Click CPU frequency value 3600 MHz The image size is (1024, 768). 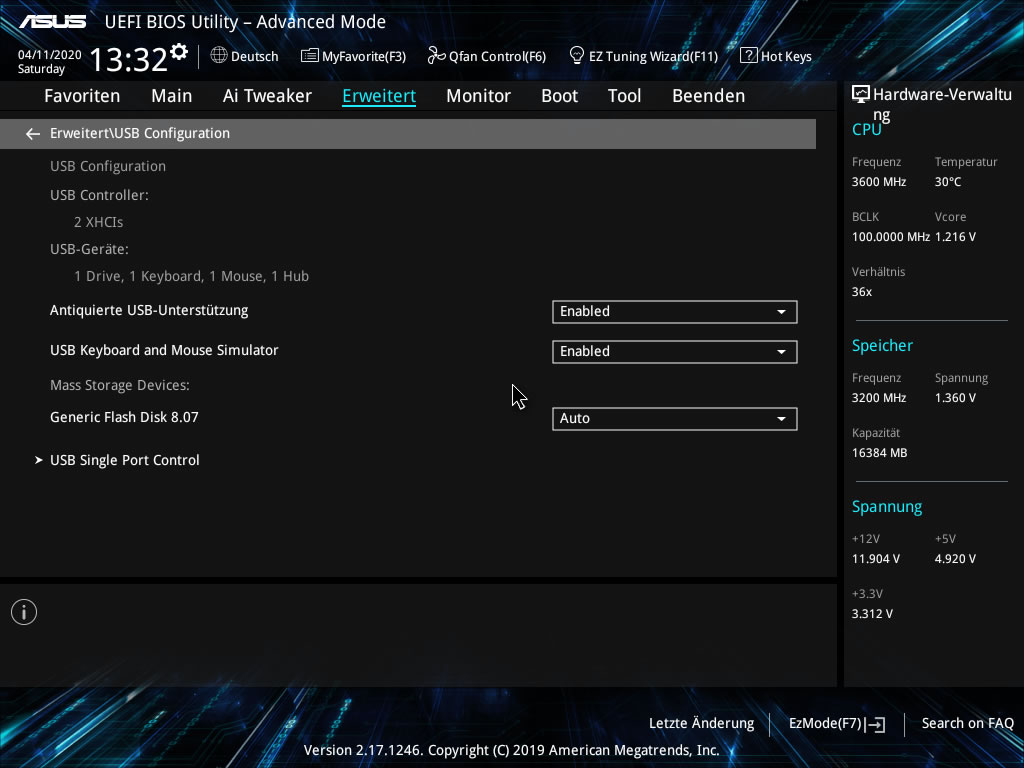click(879, 182)
